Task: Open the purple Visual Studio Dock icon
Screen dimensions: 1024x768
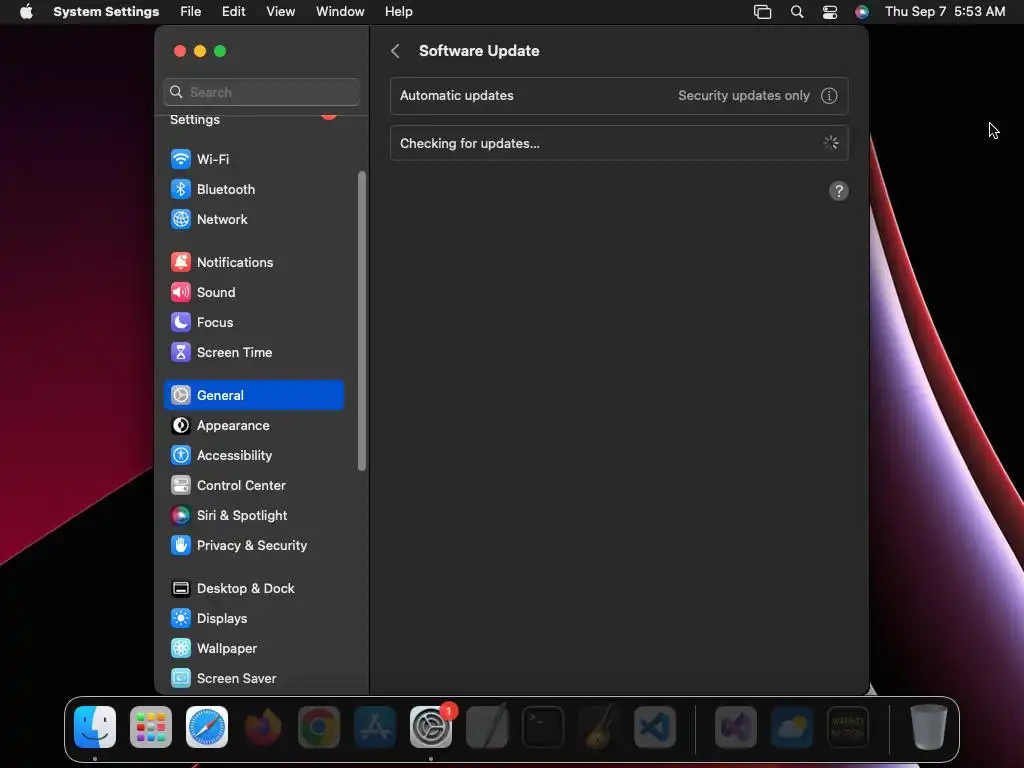Action: [x=735, y=727]
